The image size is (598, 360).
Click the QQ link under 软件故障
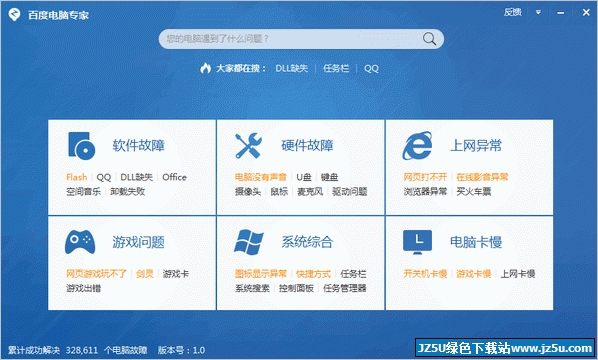pyautogui.click(x=104, y=177)
